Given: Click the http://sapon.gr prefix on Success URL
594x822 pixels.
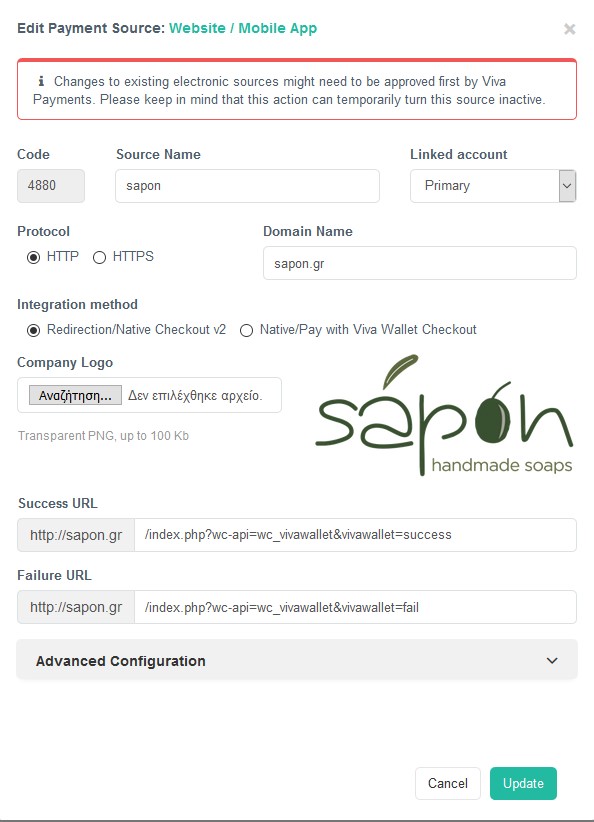Looking at the screenshot, I should click(75, 534).
